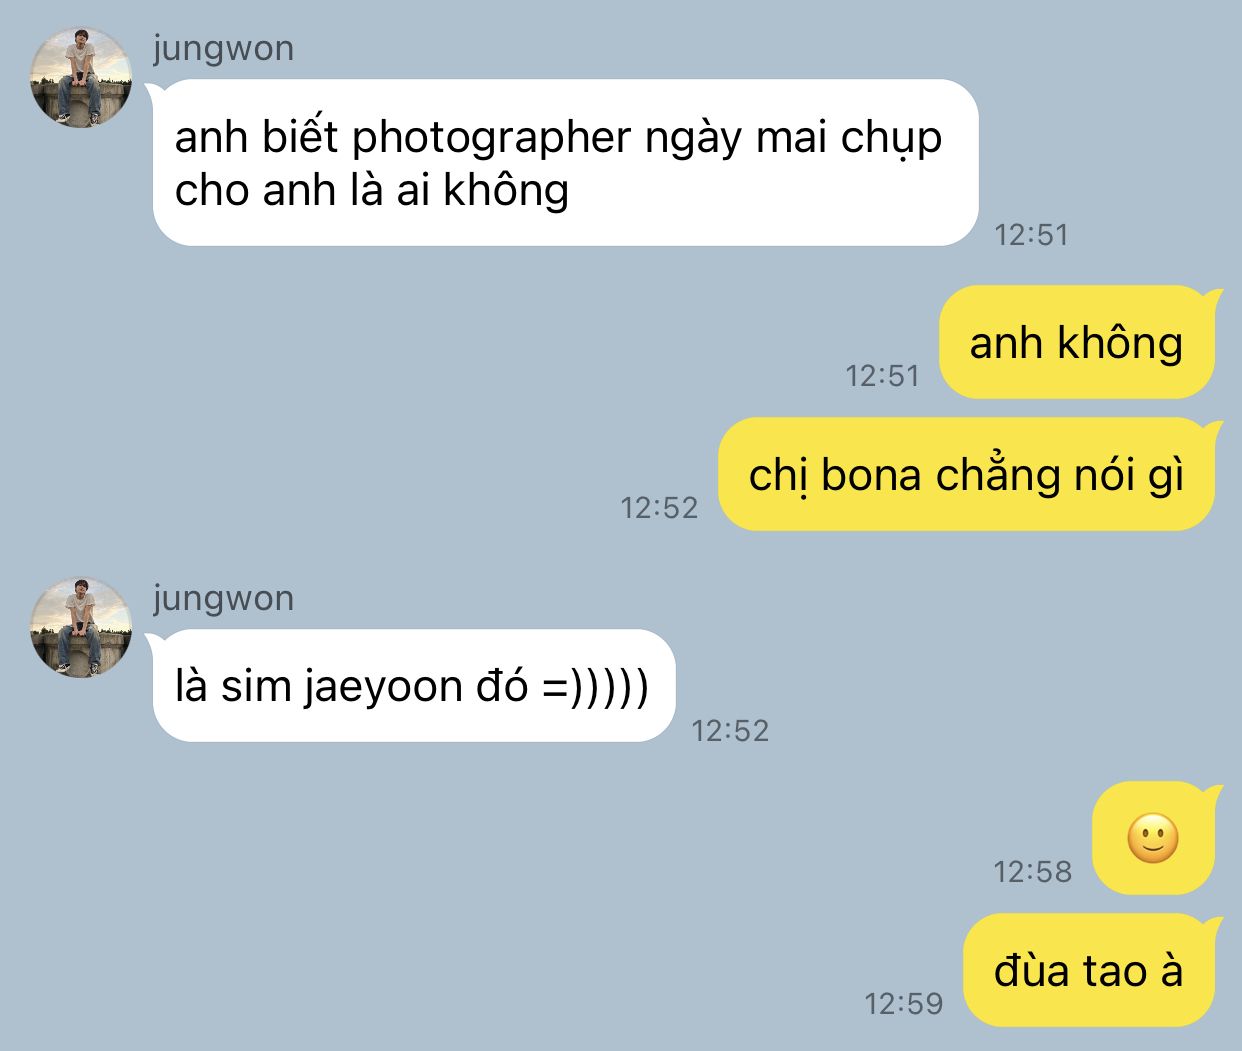Viewport: 1242px width, 1051px height.
Task: Tap the smiley face emoji message
Action: point(1153,838)
